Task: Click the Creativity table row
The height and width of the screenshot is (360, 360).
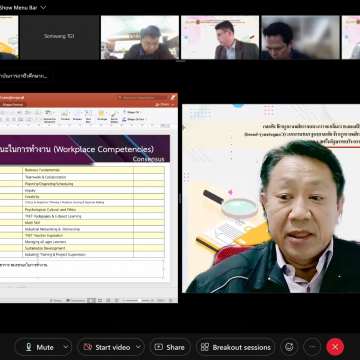Action: (82, 196)
